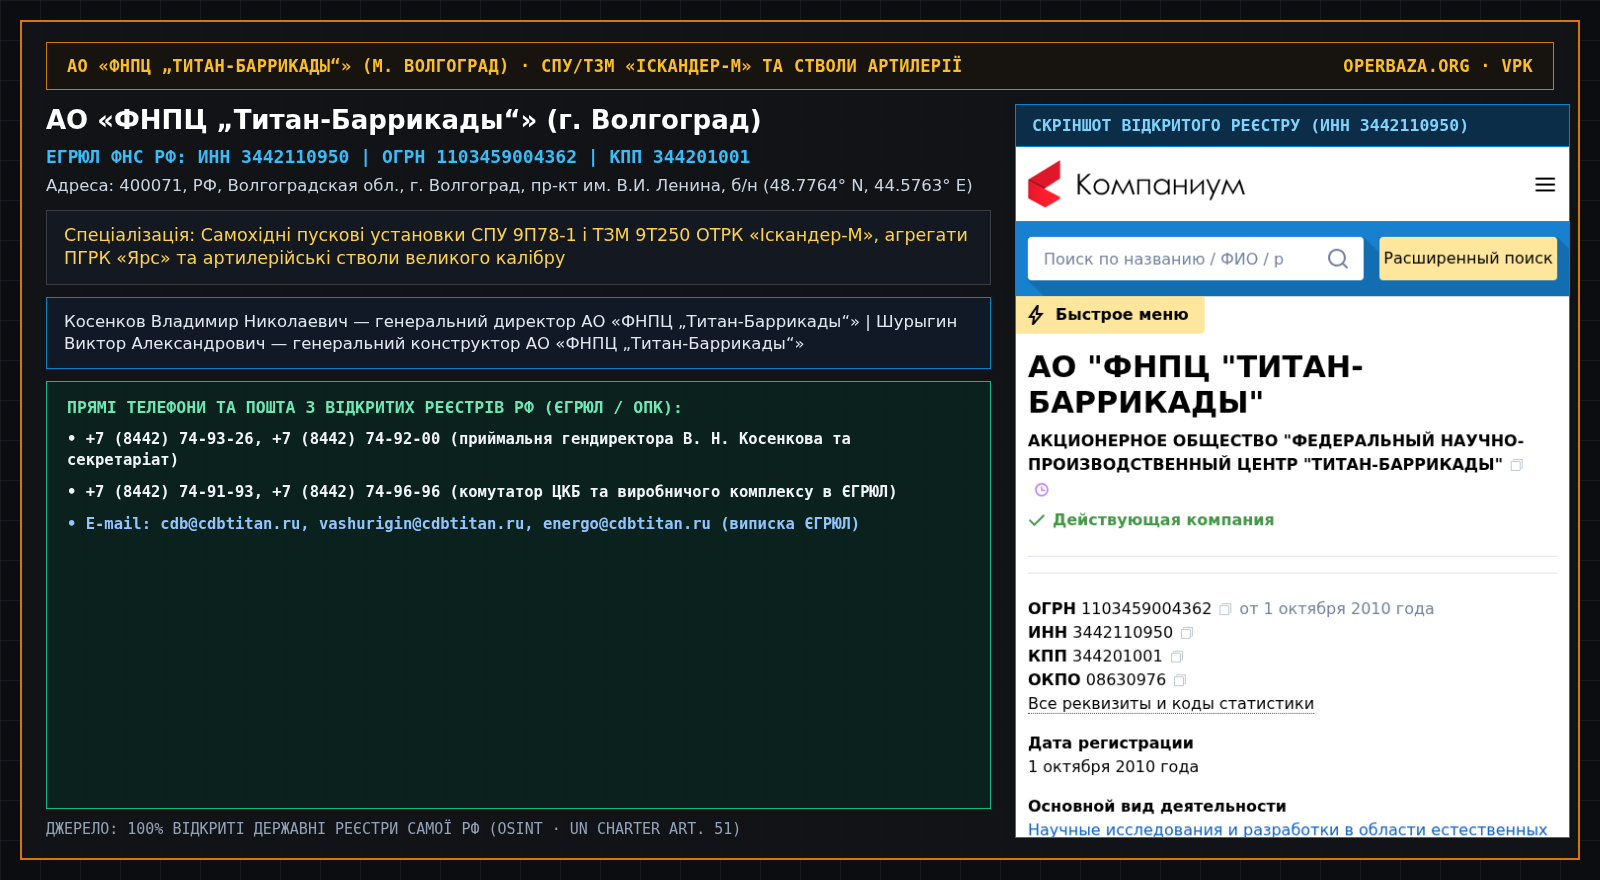Click the 'Действующая компания' status text
Image resolution: width=1600 pixels, height=880 pixels.
[1163, 520]
